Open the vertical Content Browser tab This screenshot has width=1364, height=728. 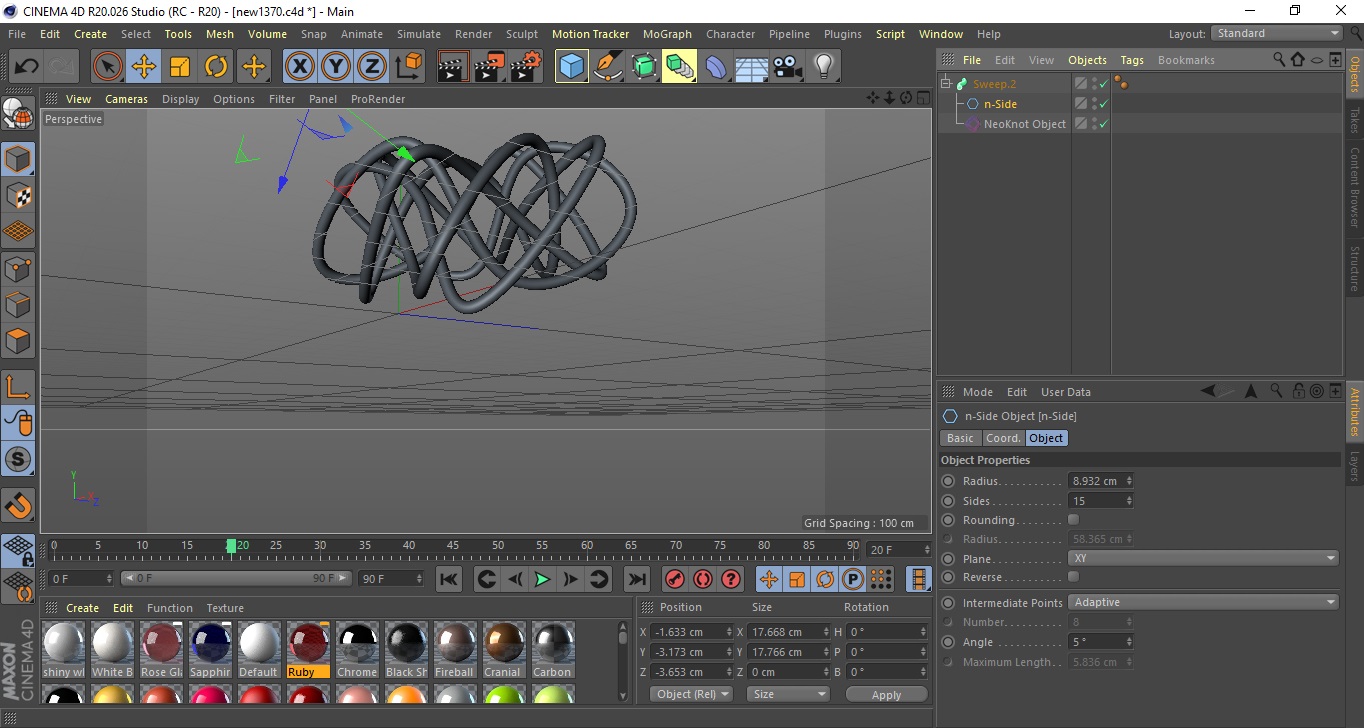click(x=1355, y=187)
